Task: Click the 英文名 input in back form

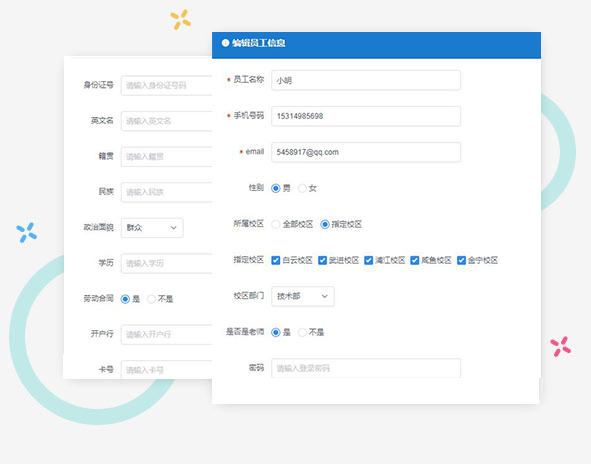Action: coord(167,121)
